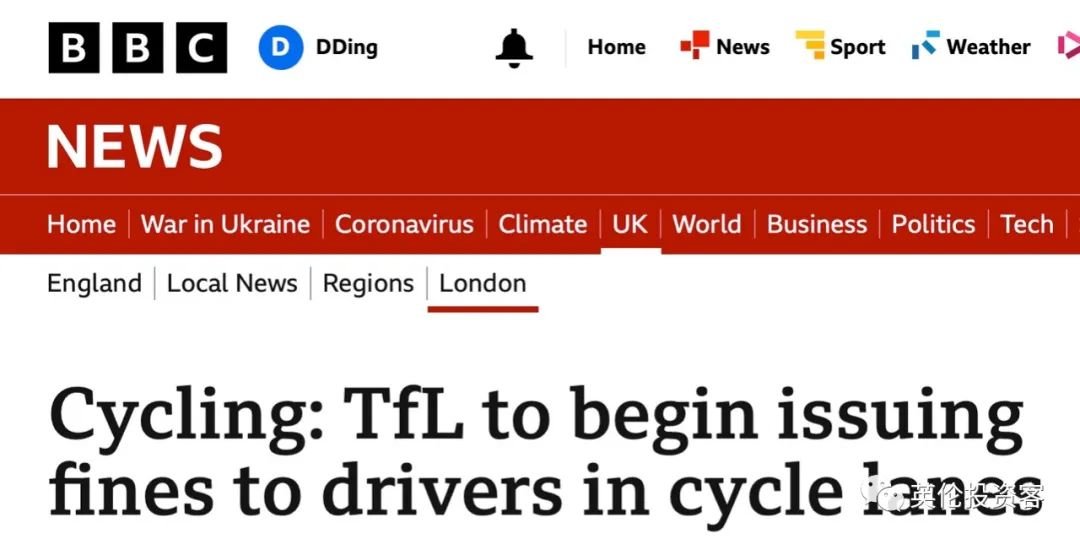Go to Politics section
The image size is (1080, 544).
click(933, 224)
